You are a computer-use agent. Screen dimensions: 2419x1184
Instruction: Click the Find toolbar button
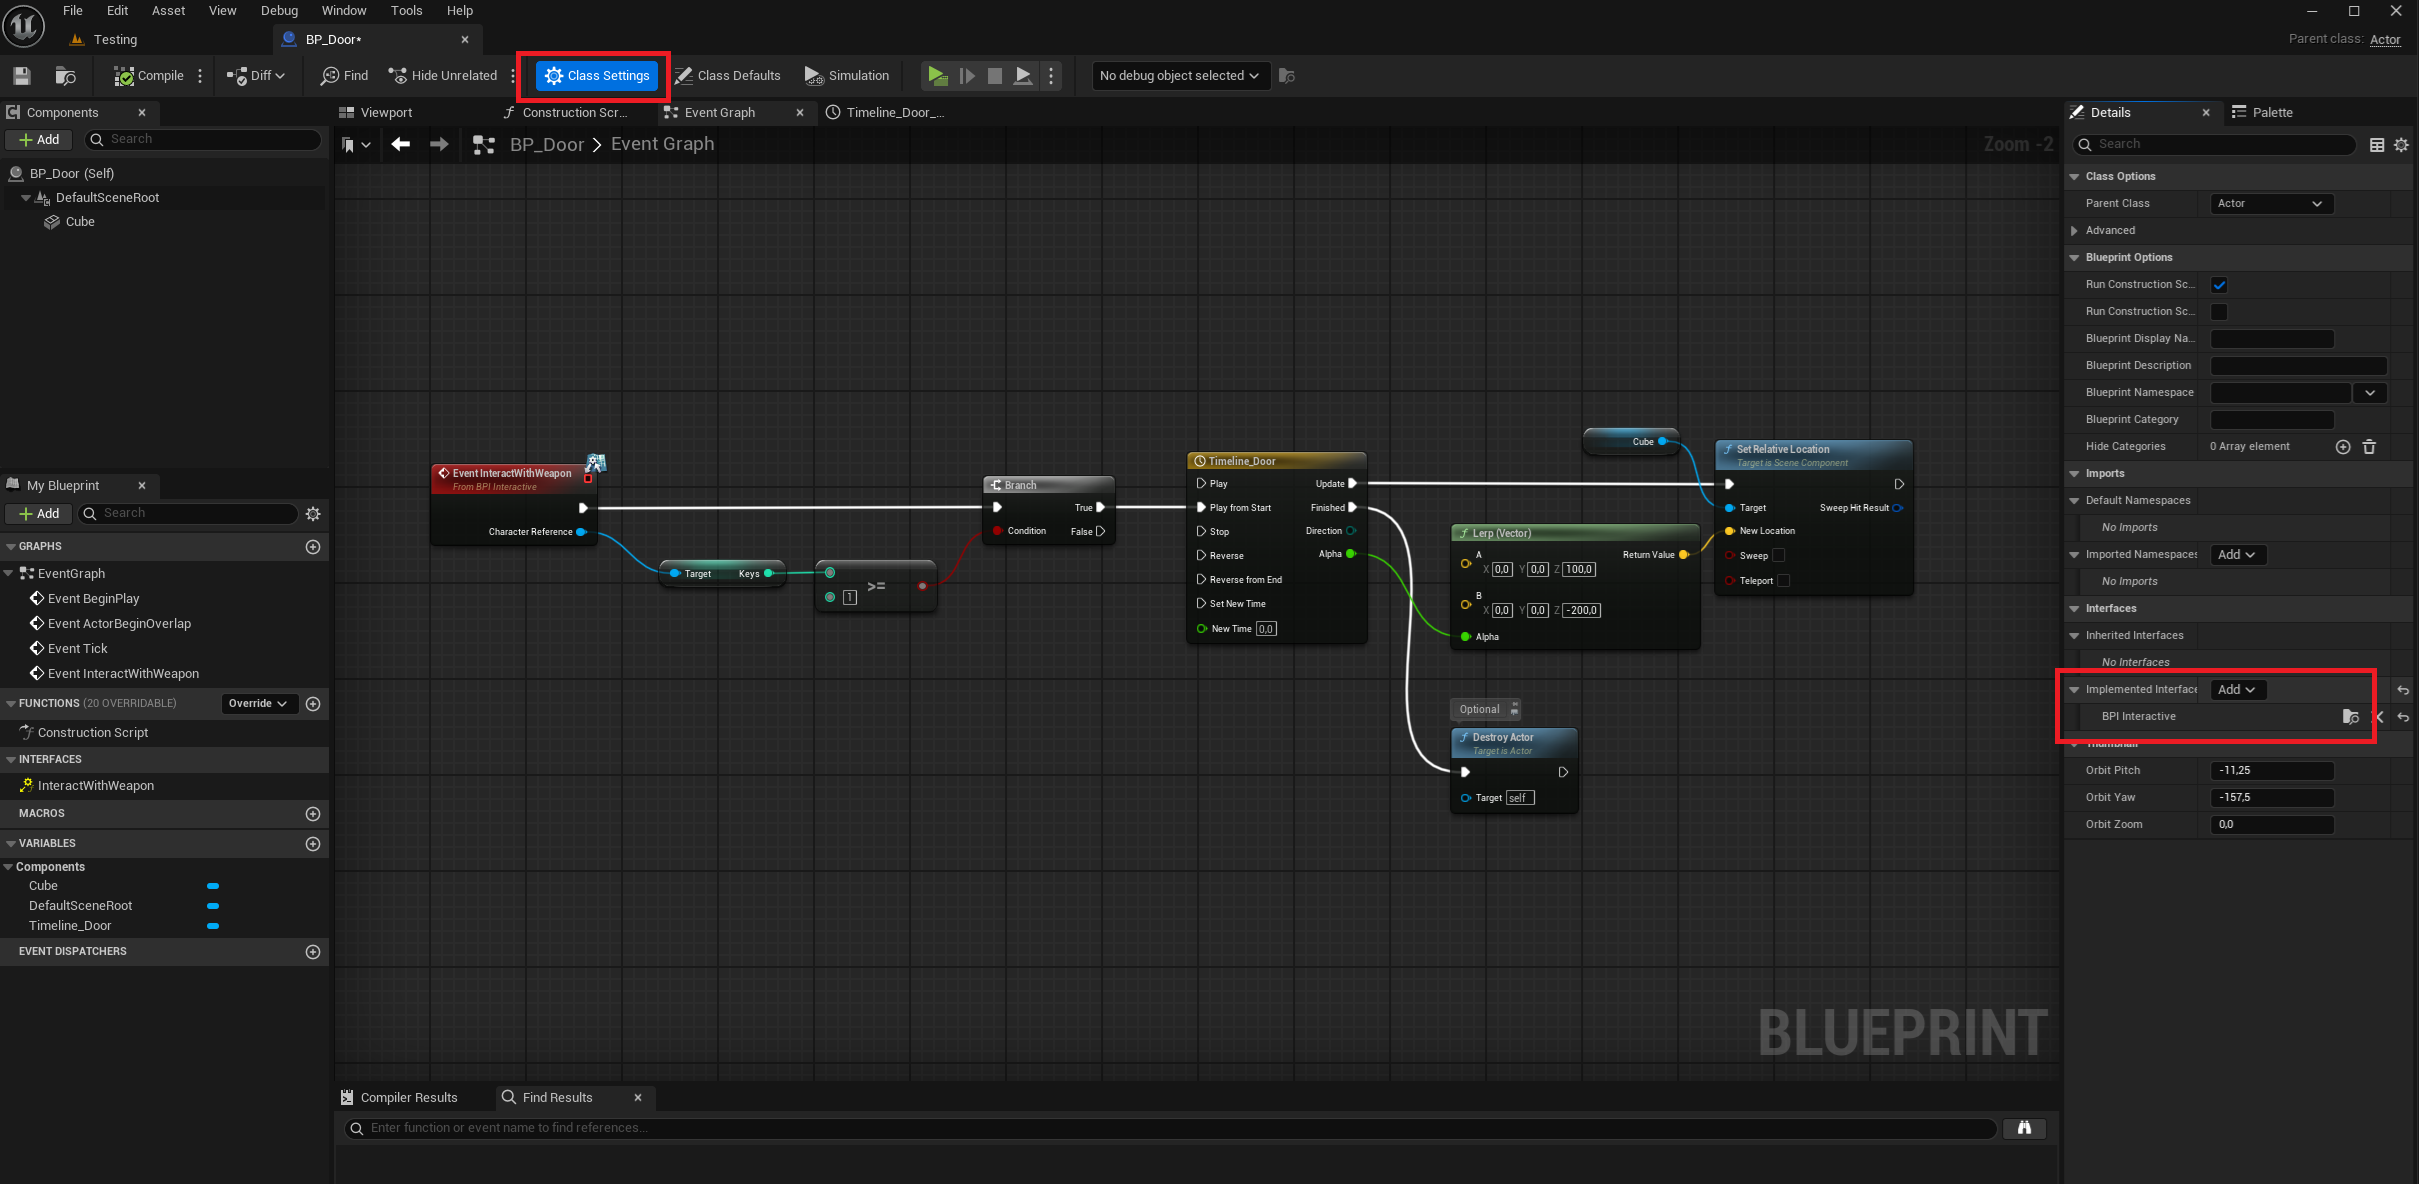344,76
